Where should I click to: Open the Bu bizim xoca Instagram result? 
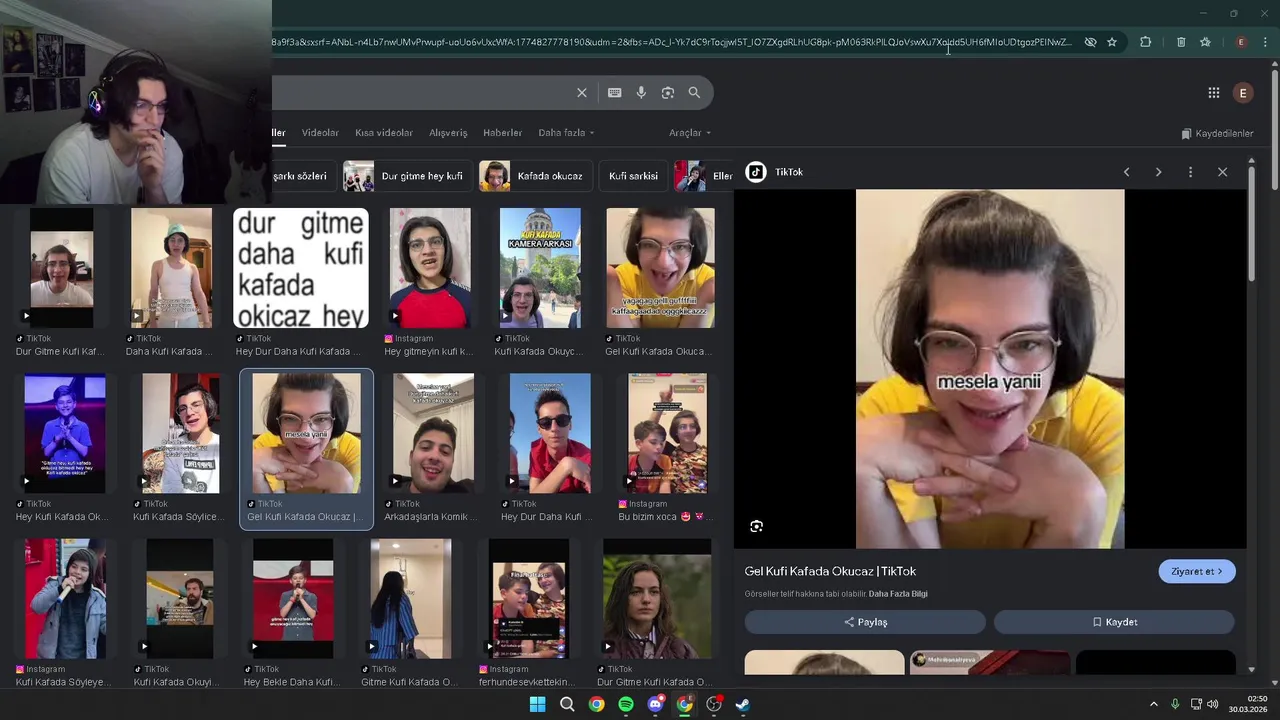(x=667, y=433)
